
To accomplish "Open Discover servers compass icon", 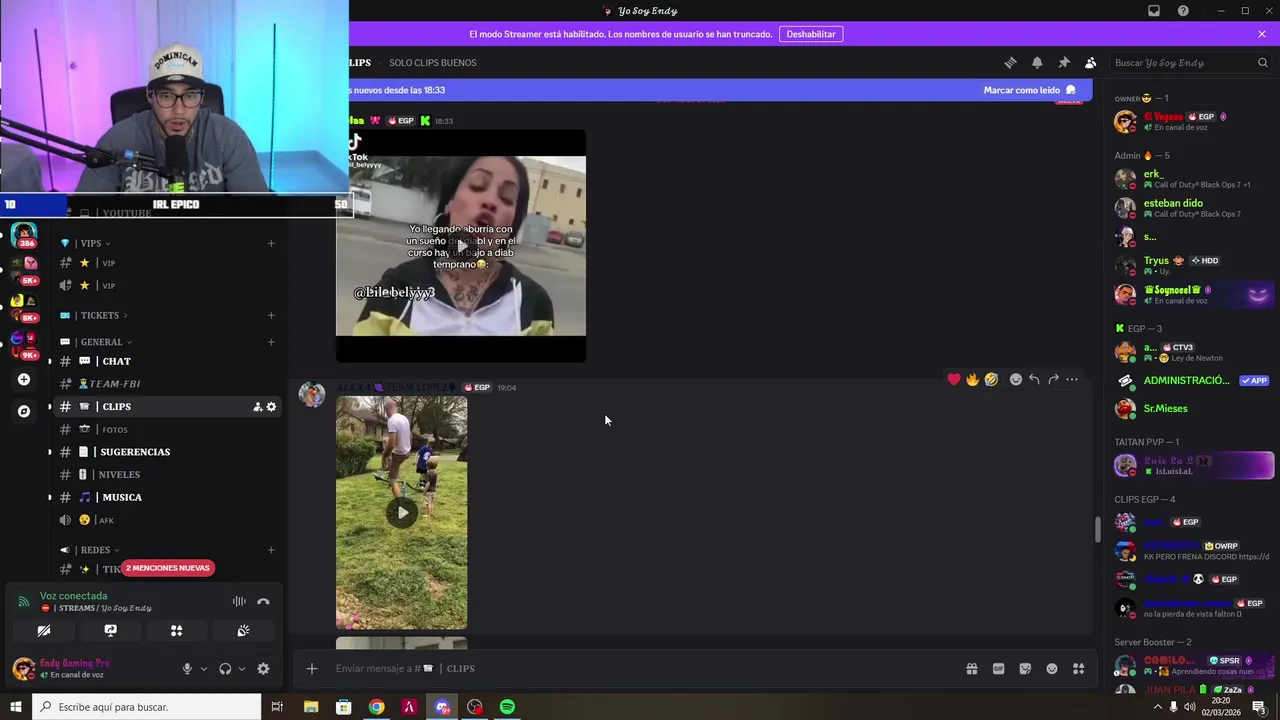I will click(x=24, y=411).
